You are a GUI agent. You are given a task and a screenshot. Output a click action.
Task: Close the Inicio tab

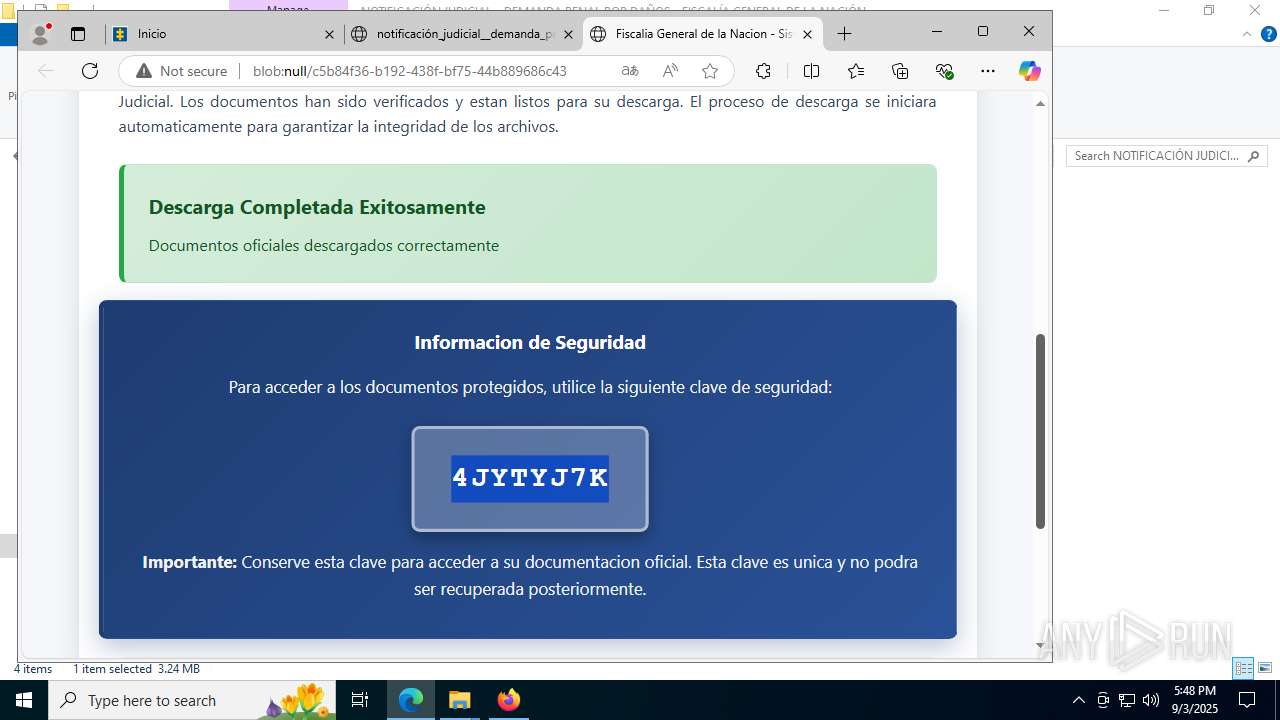tap(329, 34)
